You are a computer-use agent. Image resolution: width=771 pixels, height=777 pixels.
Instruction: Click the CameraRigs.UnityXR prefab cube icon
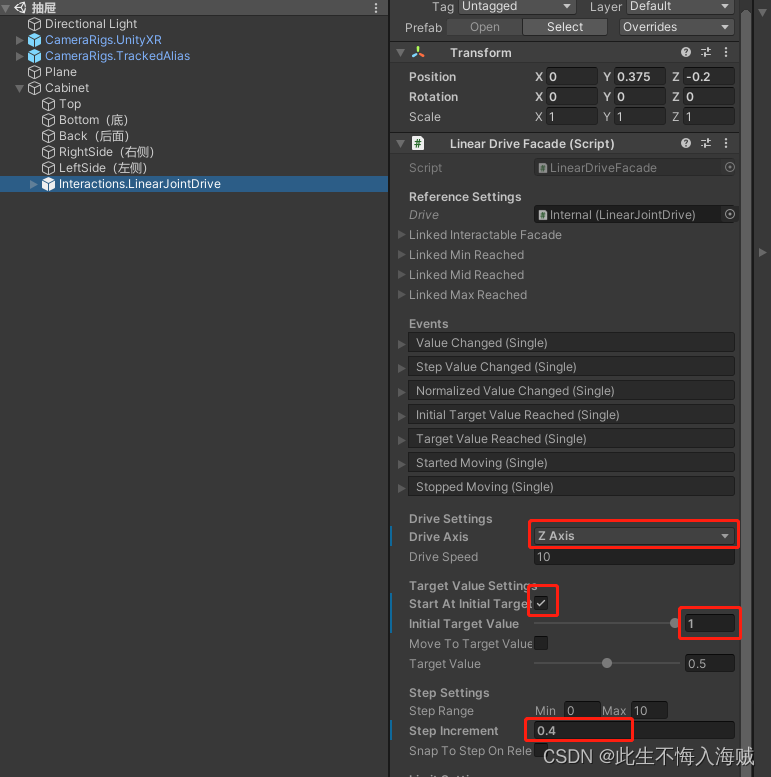pos(34,40)
